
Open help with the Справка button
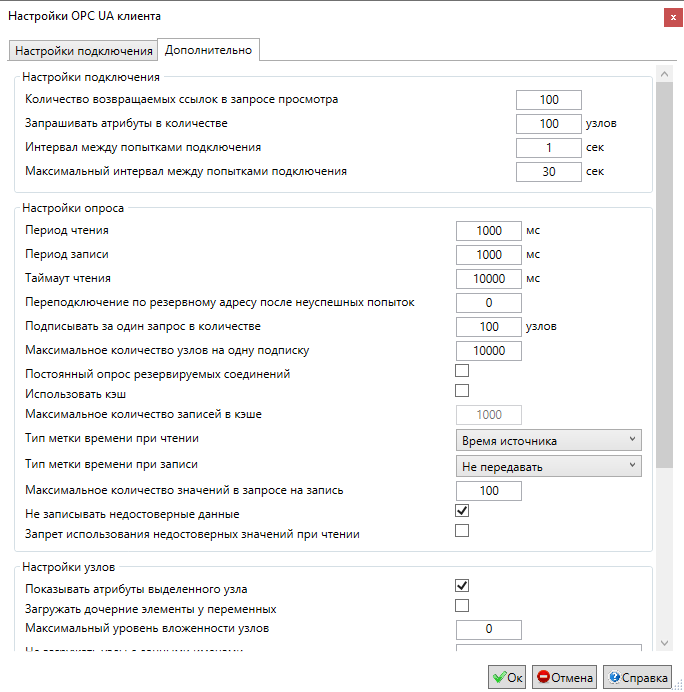pos(637,677)
